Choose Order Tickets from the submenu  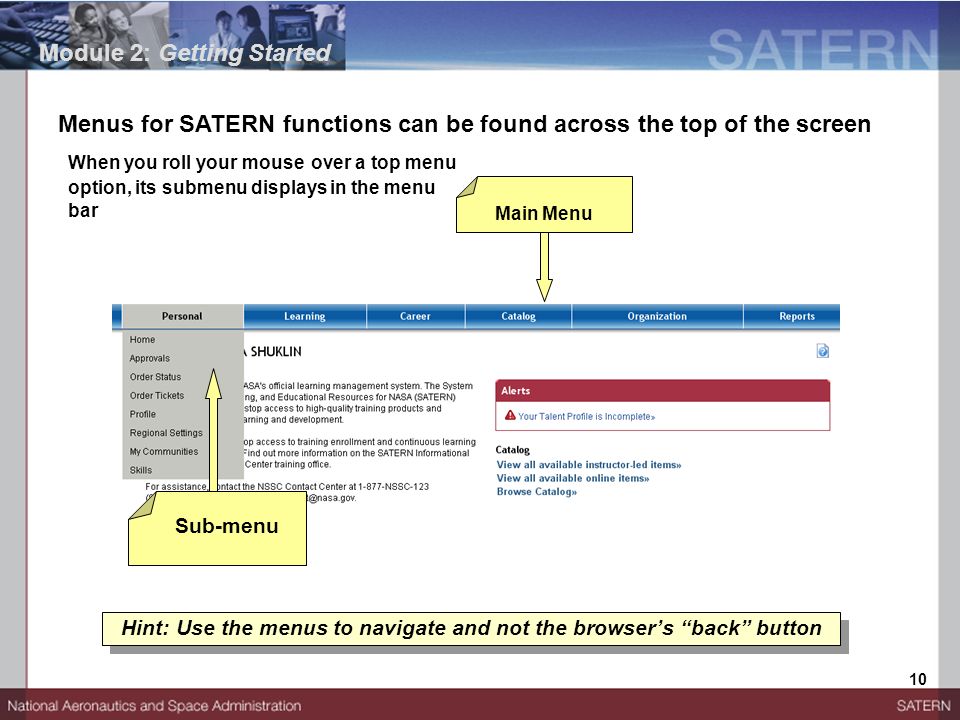tap(157, 396)
